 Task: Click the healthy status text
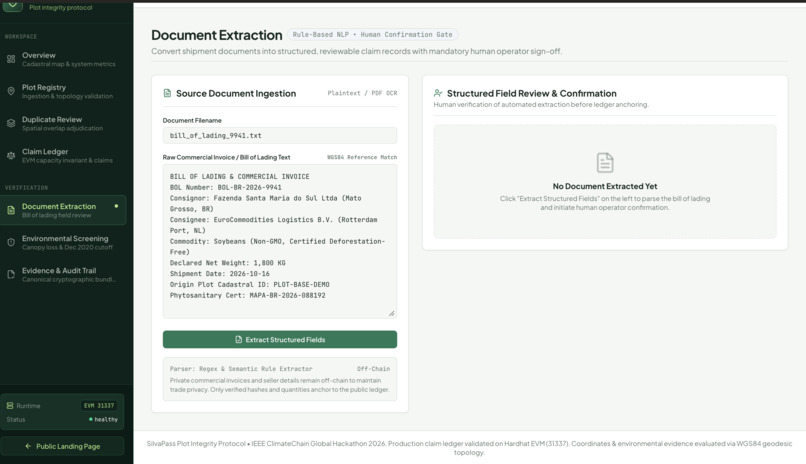106,419
